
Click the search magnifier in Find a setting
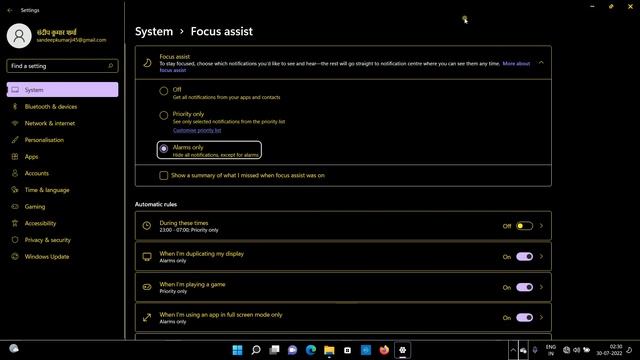tap(110, 66)
